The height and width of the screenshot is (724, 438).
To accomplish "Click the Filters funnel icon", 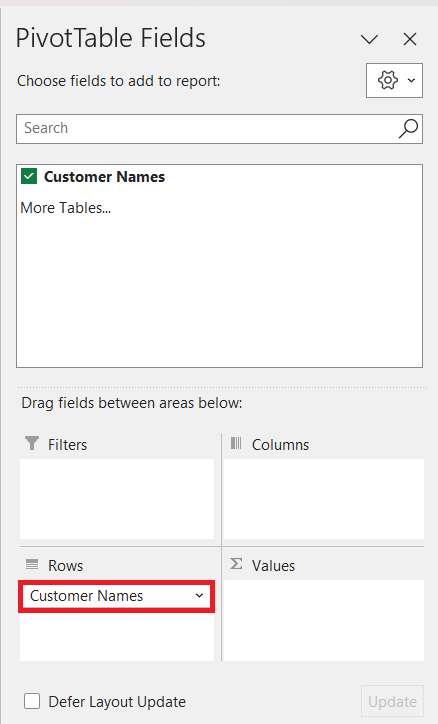I will (x=32, y=444).
